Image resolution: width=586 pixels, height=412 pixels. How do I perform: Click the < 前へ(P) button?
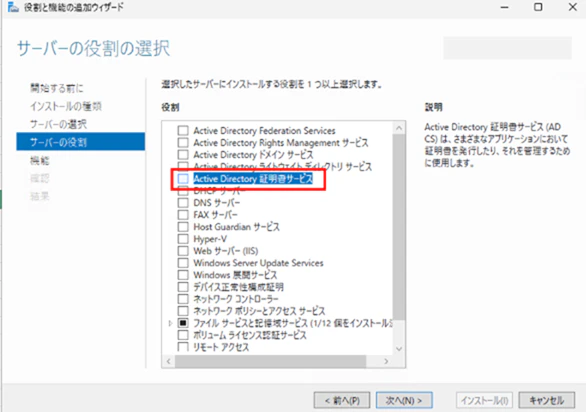[x=342, y=400]
